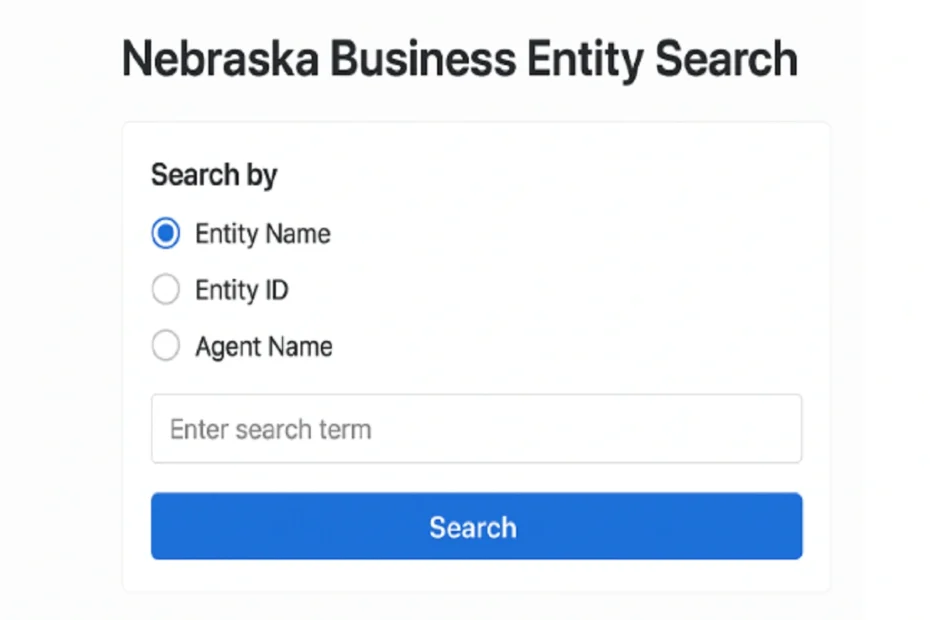Click the page background outside the card
This screenshot has width=930, height=620.
tap(60, 350)
